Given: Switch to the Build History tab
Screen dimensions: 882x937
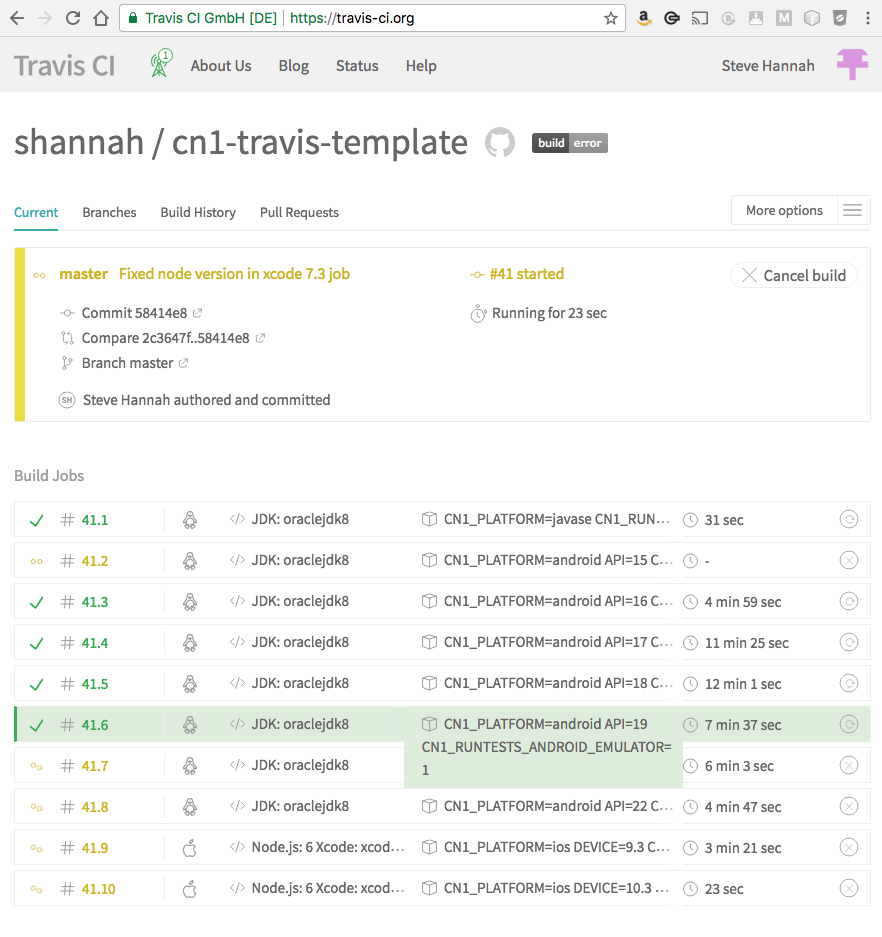Looking at the screenshot, I should [x=197, y=212].
